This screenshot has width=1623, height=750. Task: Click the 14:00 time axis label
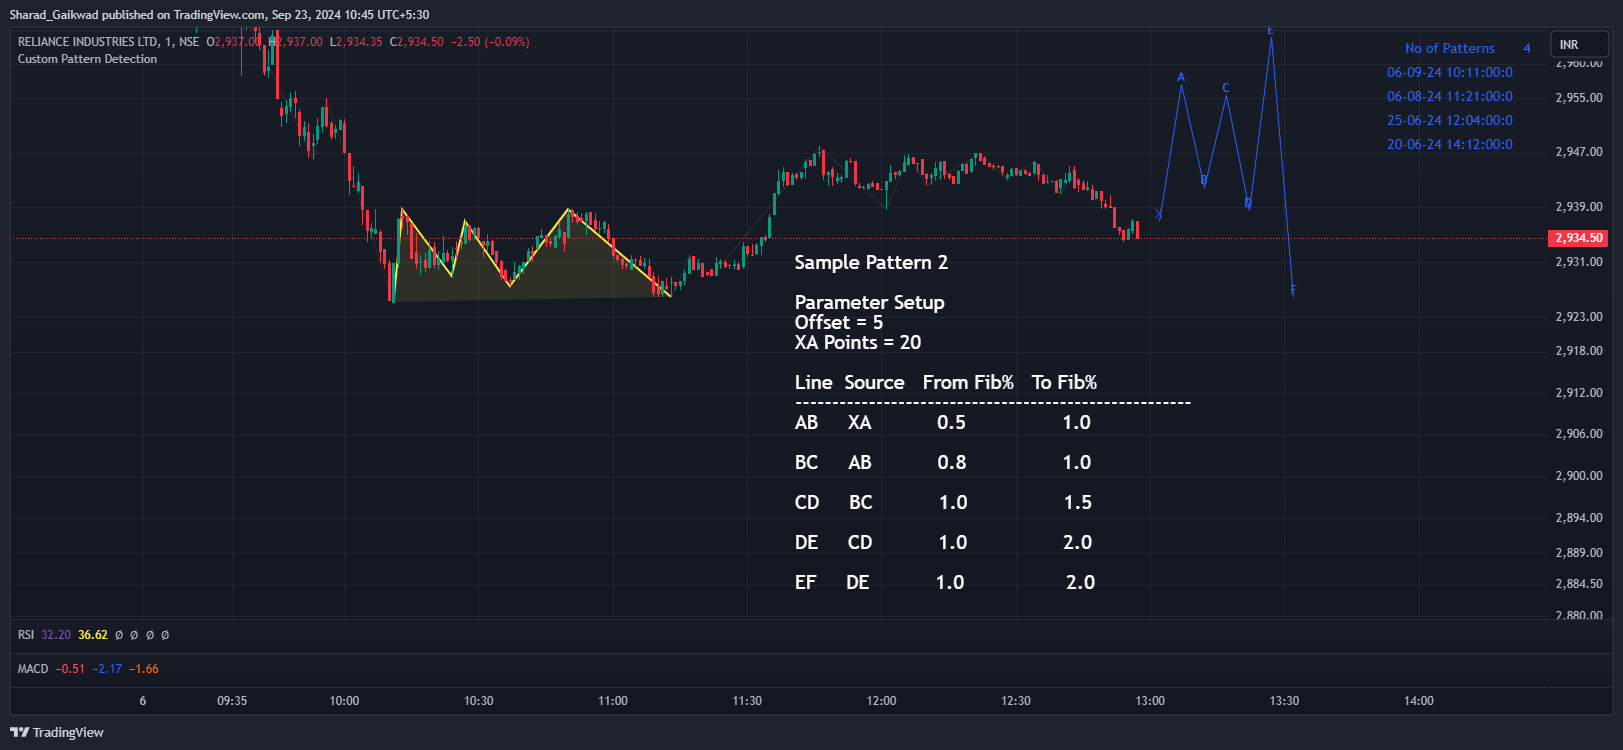tap(1418, 701)
